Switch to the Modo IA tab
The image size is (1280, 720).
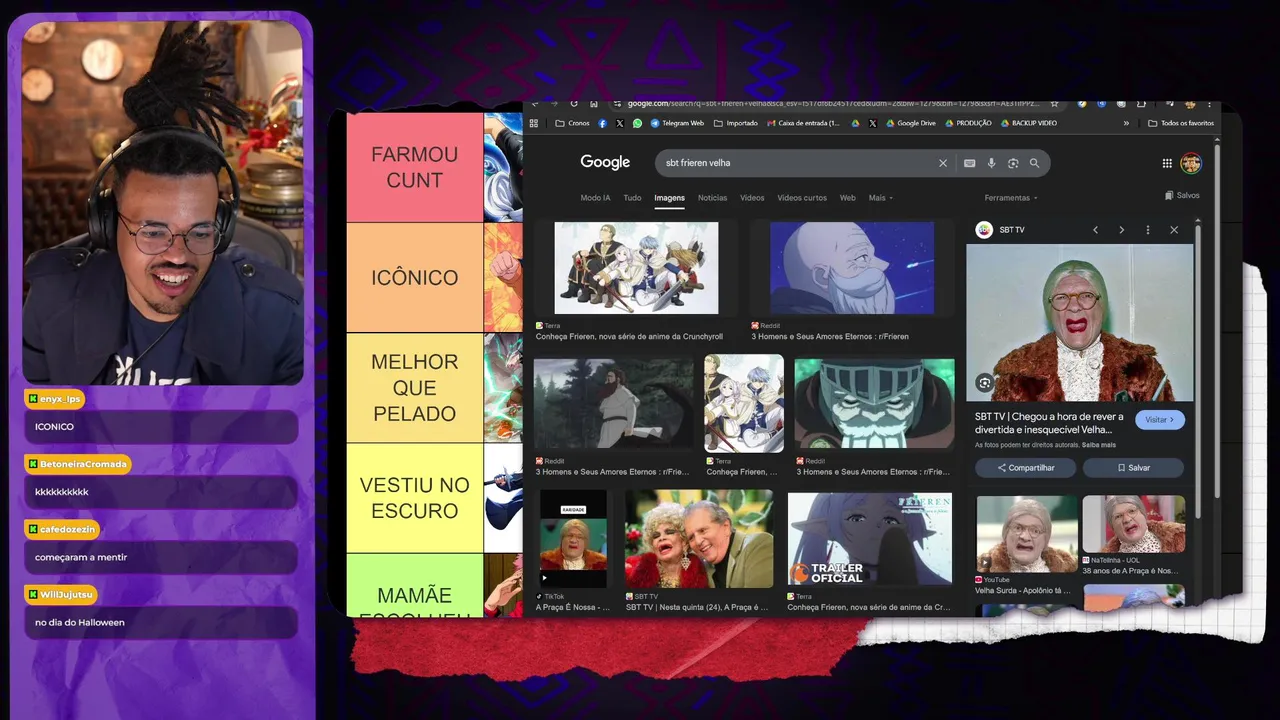[x=595, y=198]
